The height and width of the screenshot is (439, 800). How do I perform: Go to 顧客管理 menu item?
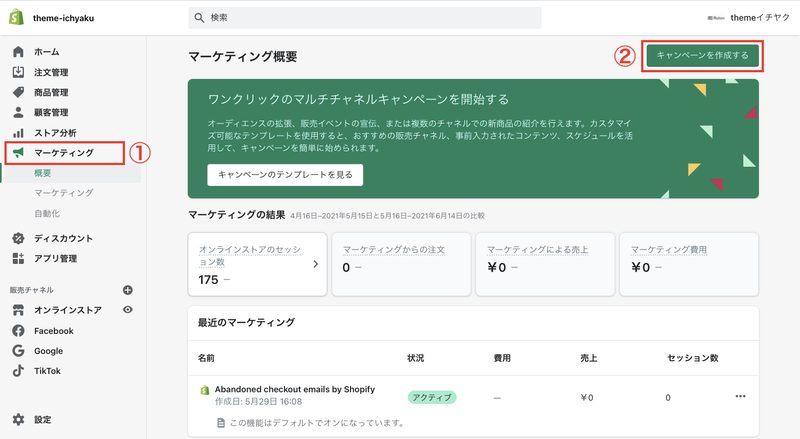[51, 112]
